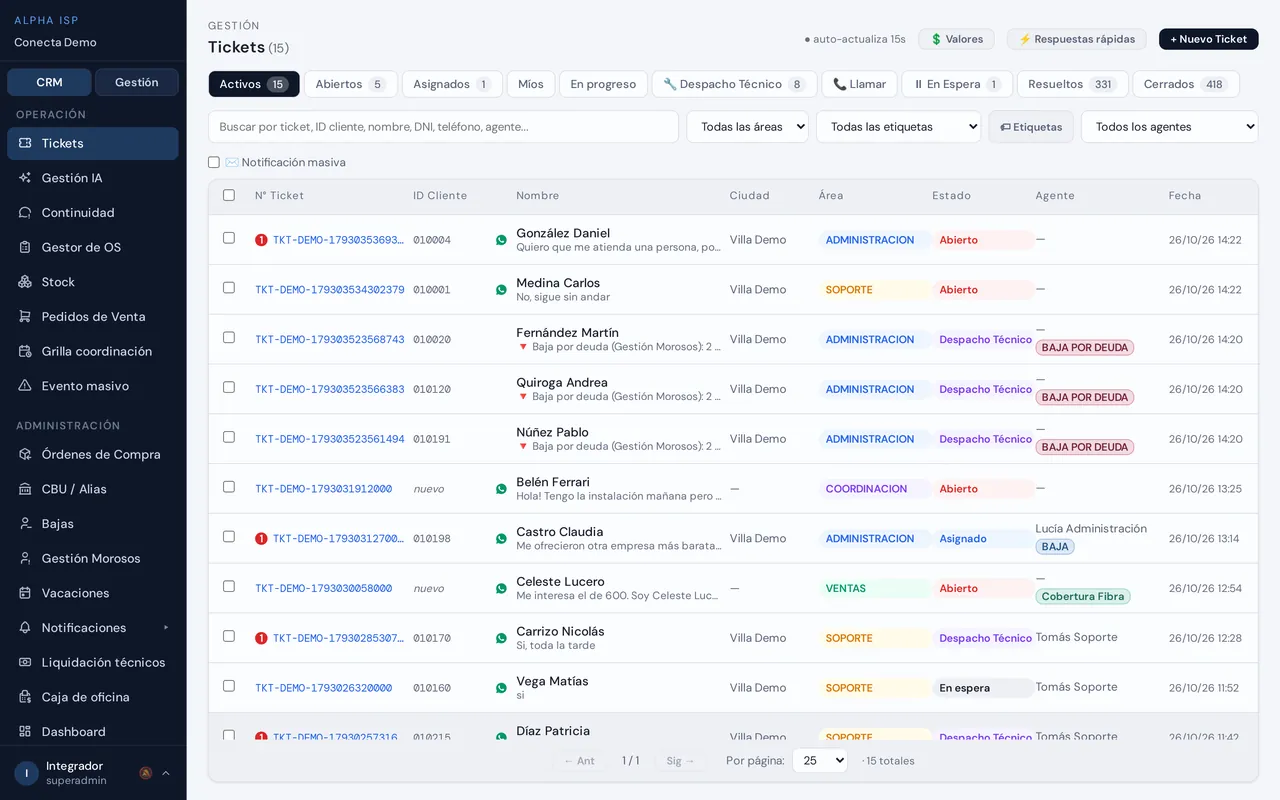Check the select-all box in table header

click(x=229, y=195)
